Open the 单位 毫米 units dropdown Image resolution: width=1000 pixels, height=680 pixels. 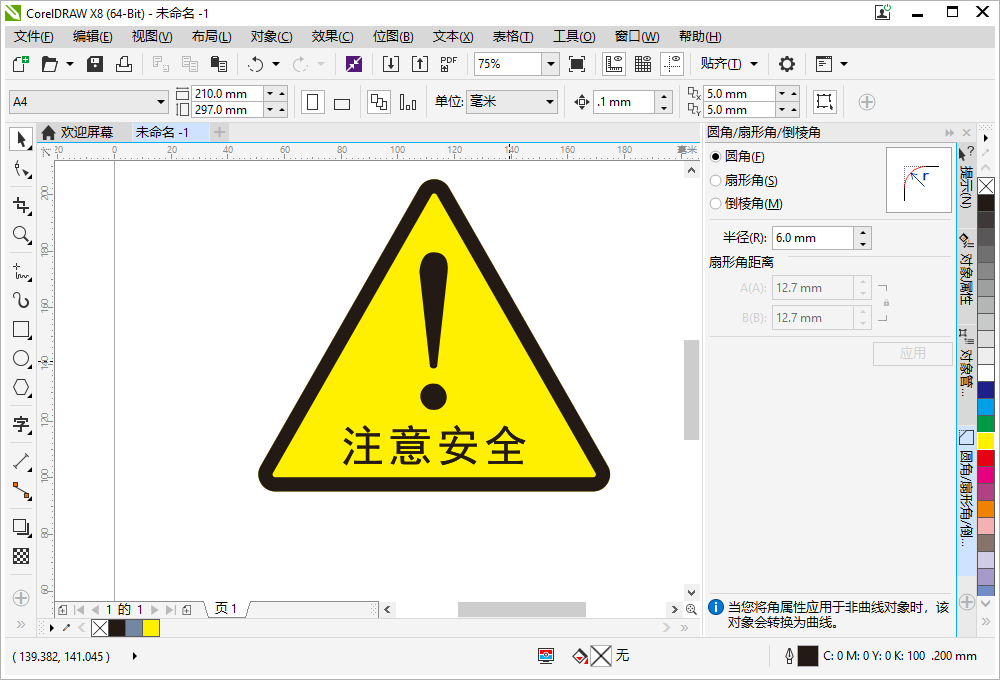click(550, 102)
